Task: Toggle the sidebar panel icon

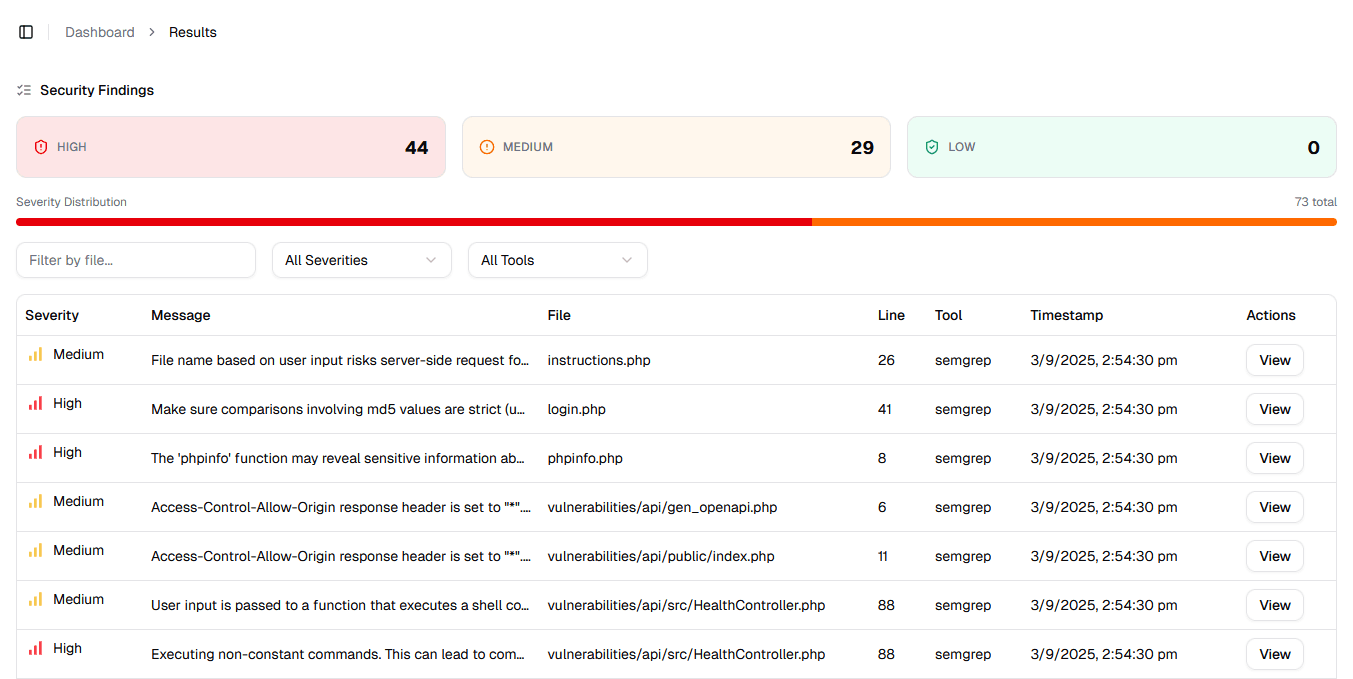Action: pos(25,31)
